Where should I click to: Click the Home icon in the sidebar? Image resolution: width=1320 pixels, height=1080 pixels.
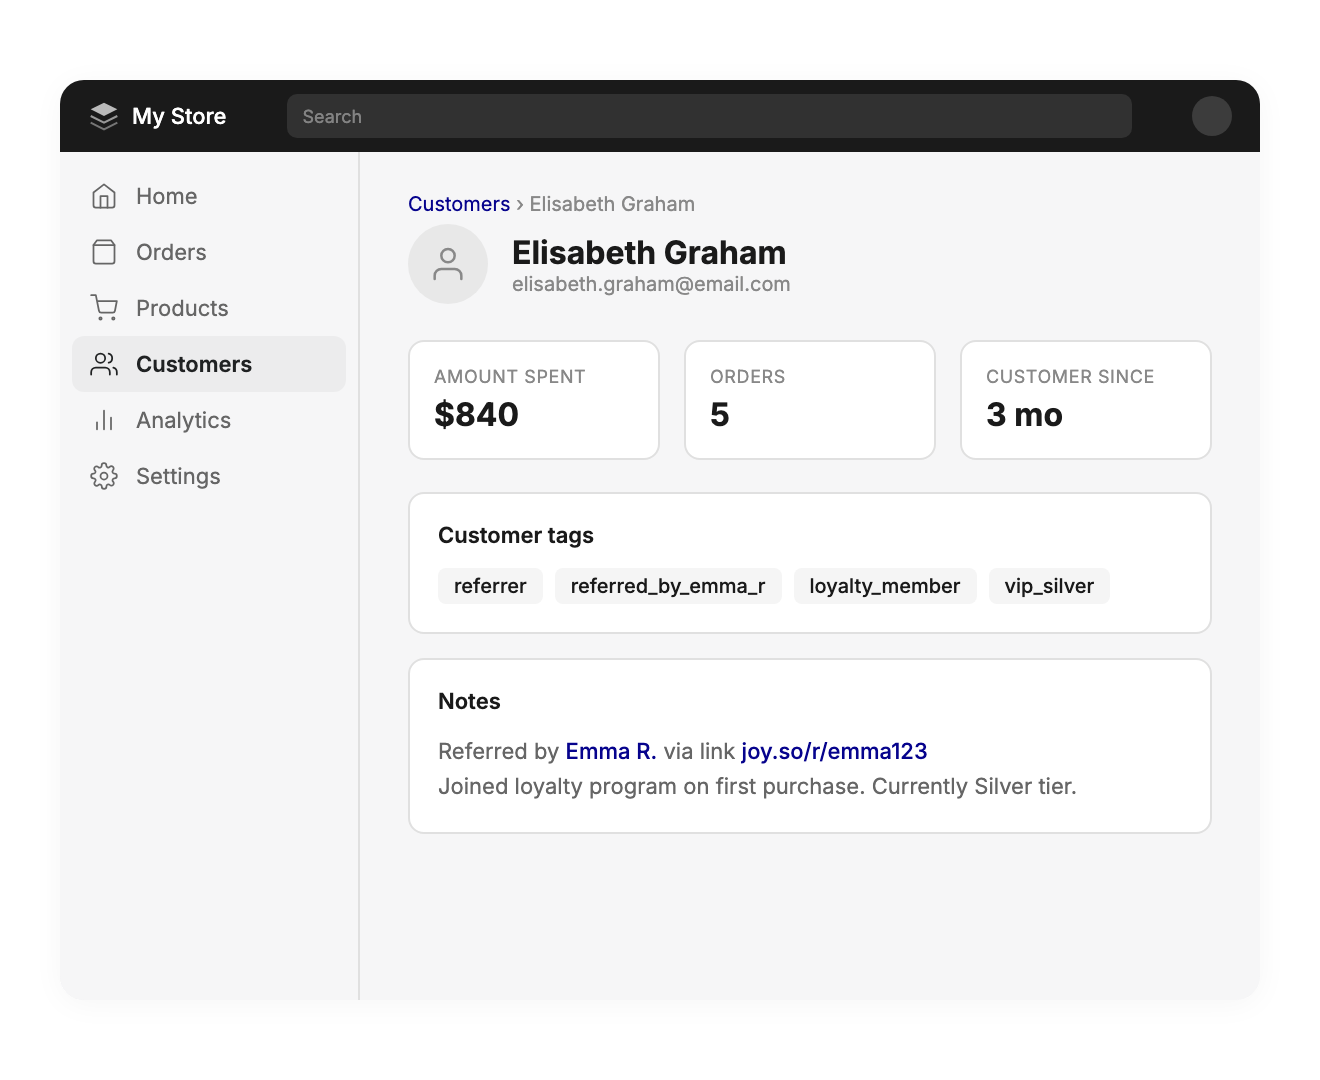[105, 196]
